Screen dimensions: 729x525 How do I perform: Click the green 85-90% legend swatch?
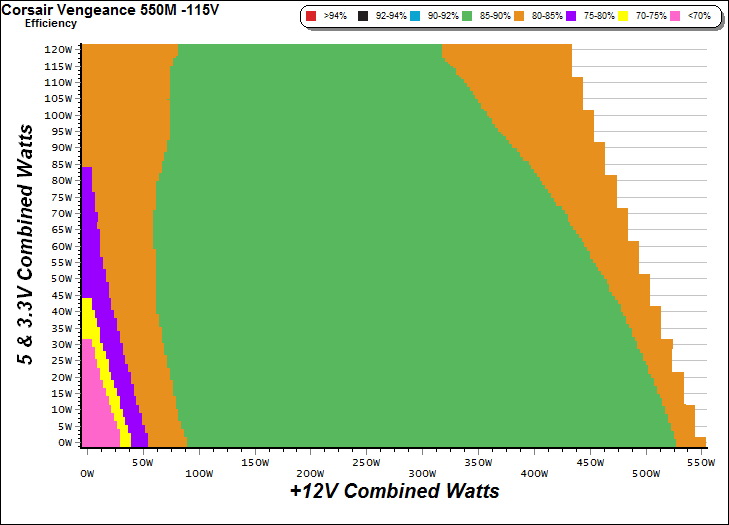coord(466,17)
